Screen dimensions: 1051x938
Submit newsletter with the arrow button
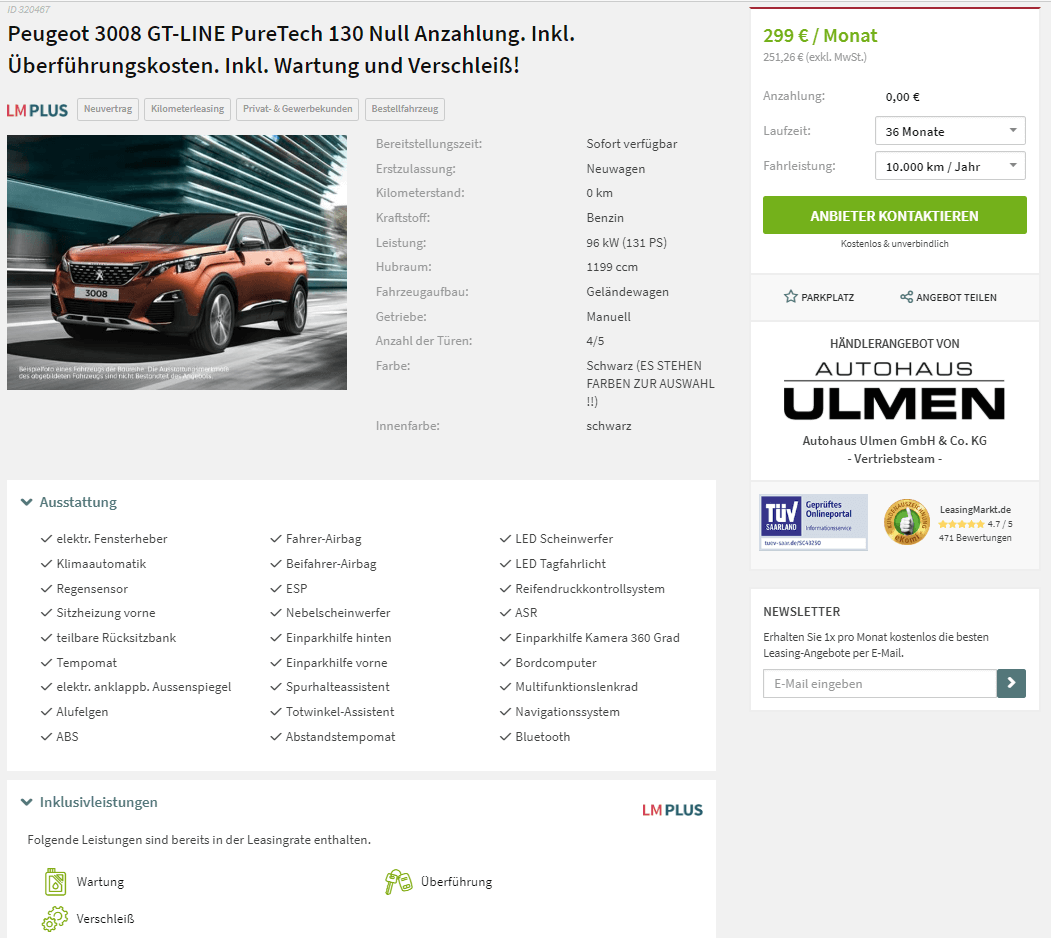[x=1011, y=683]
